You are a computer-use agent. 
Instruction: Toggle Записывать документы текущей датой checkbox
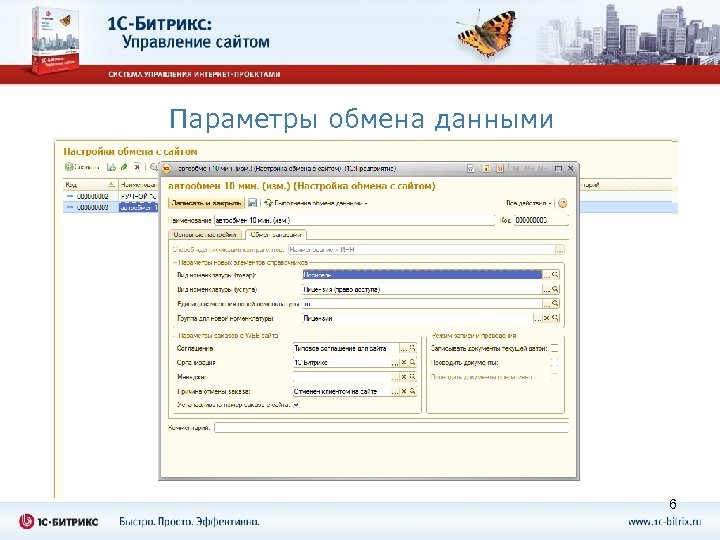(x=554, y=349)
